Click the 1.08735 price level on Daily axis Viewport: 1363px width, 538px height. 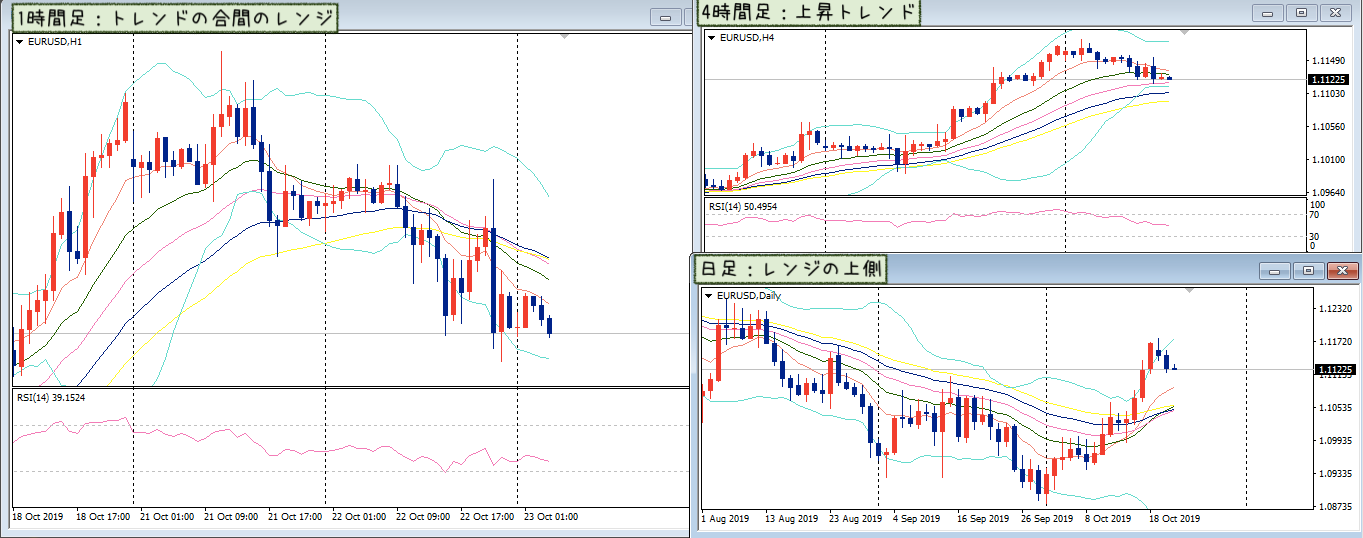pos(1337,506)
